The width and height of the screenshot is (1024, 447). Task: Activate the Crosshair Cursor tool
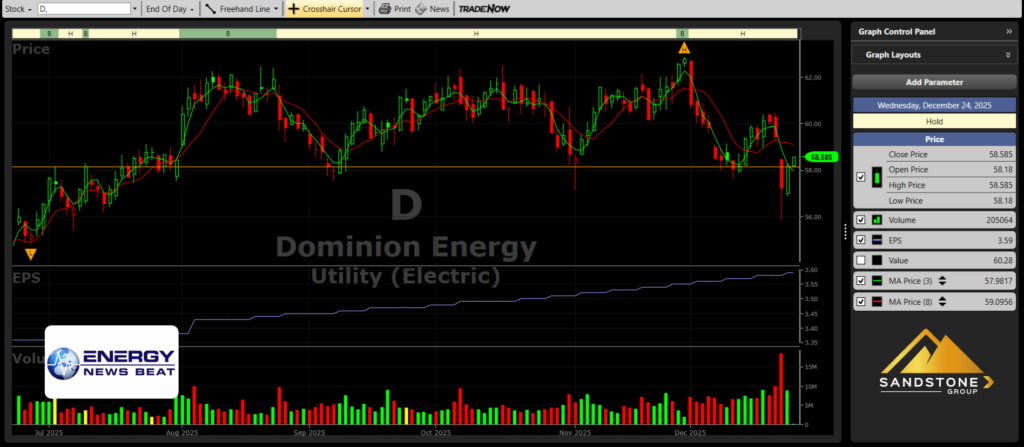[x=325, y=9]
